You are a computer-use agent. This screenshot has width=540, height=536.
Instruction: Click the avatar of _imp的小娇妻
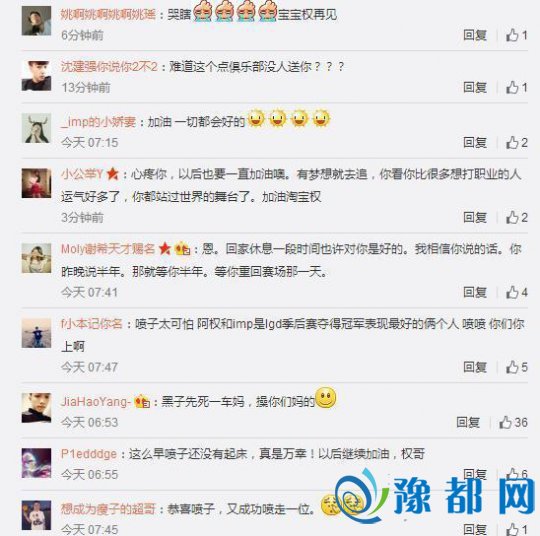(37, 128)
